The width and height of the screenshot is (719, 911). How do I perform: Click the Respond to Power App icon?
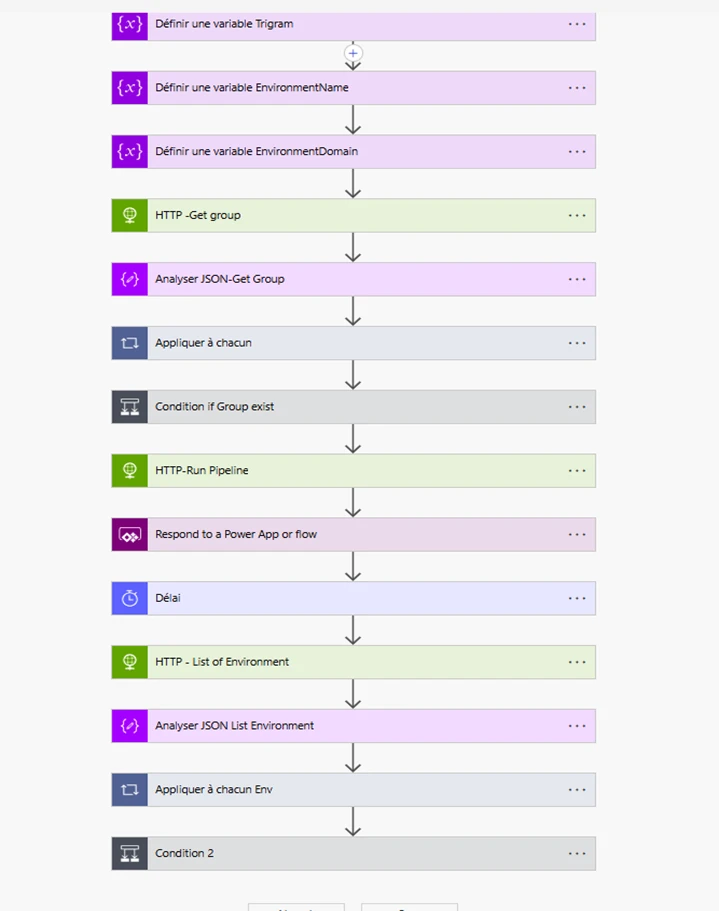[x=130, y=534]
